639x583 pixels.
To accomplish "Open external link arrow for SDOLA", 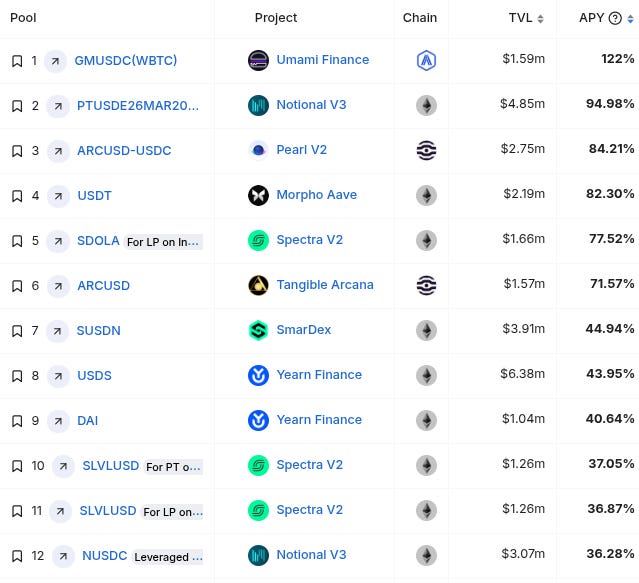I will [x=58, y=241].
